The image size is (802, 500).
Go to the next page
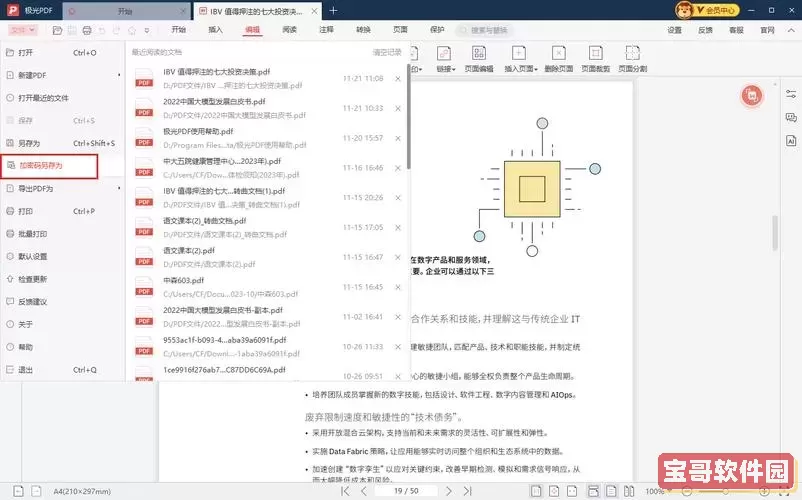click(x=449, y=491)
